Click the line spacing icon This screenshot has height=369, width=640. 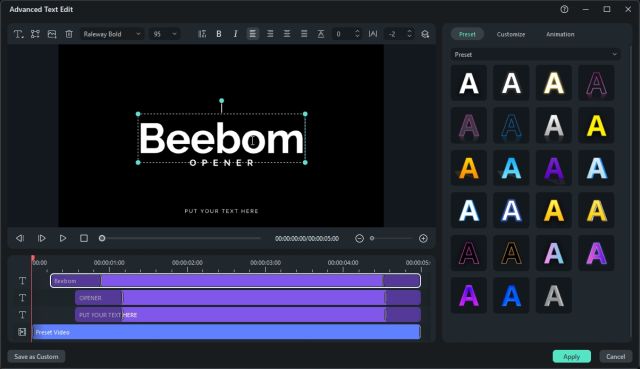pyautogui.click(x=202, y=34)
